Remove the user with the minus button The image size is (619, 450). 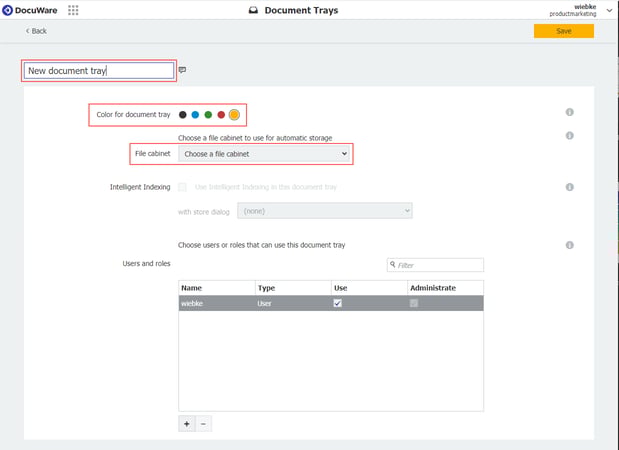pos(203,424)
